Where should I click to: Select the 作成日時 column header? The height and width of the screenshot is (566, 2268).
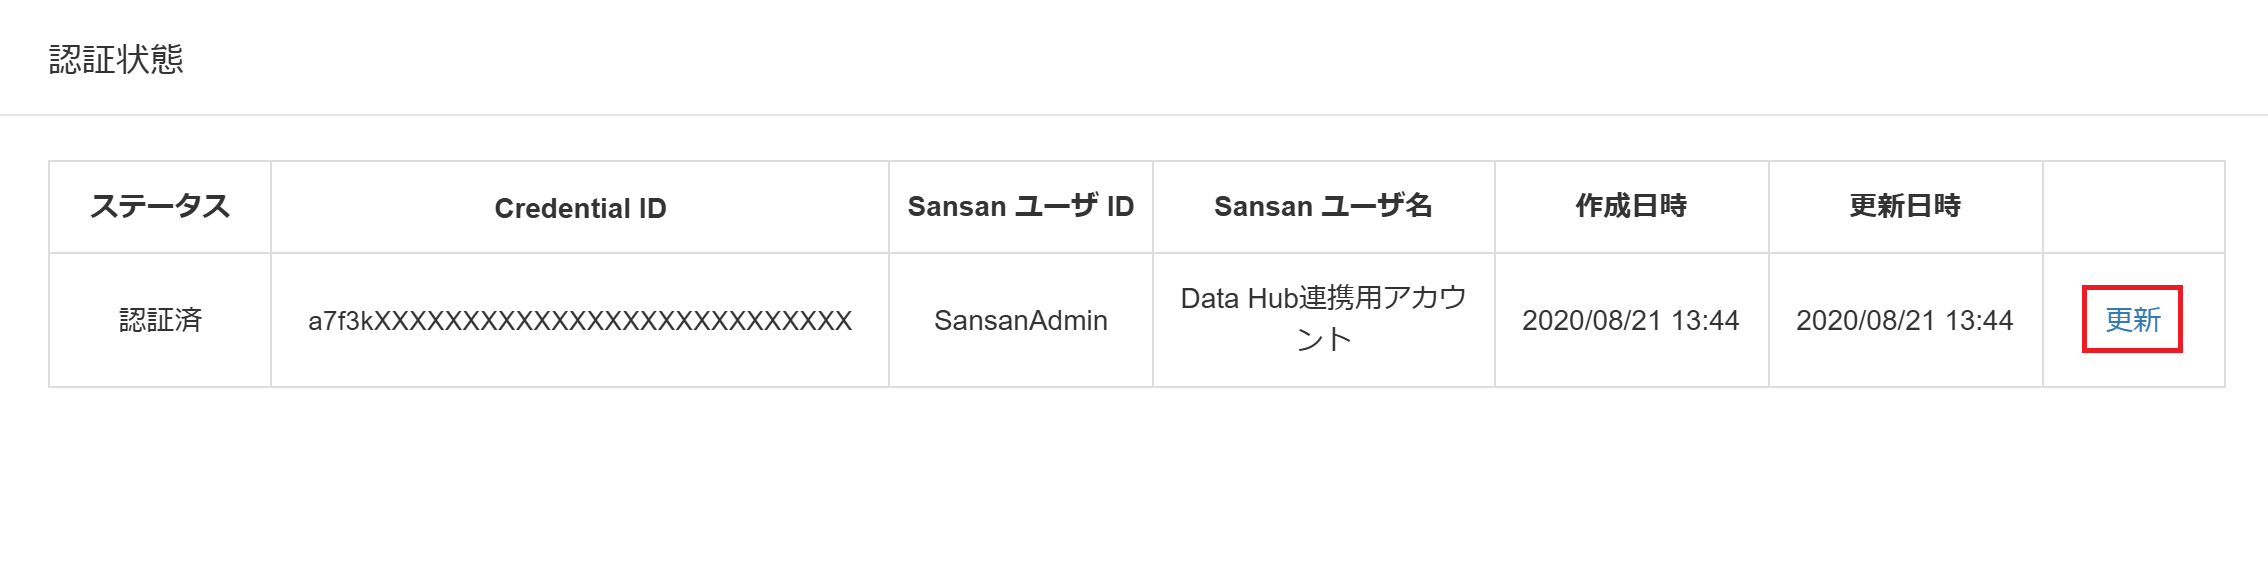(1632, 207)
